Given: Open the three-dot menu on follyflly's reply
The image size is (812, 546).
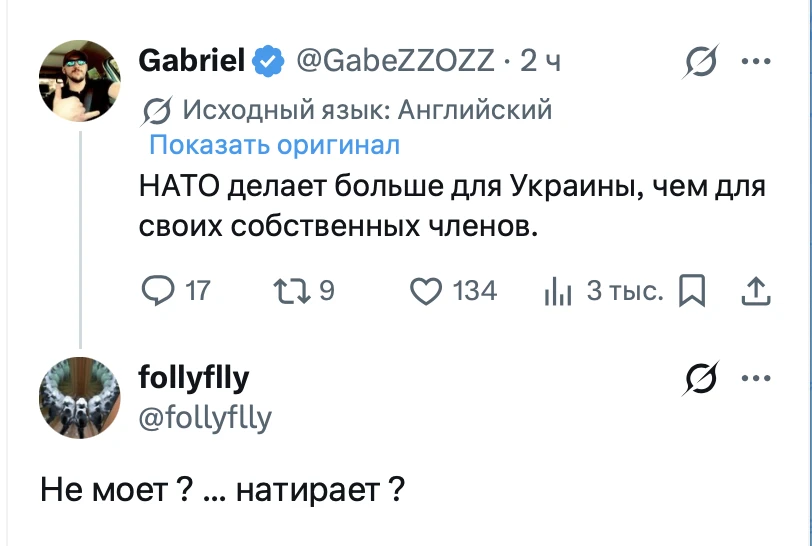Looking at the screenshot, I should 756,378.
